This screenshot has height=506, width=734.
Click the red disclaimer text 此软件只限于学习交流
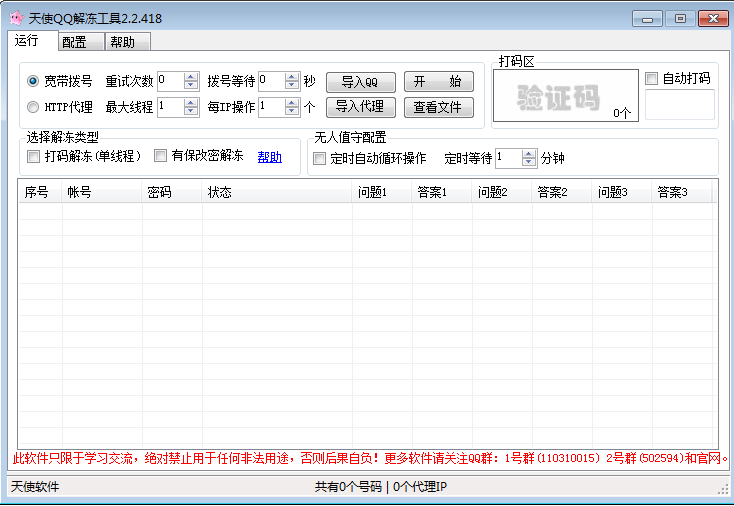[73, 458]
